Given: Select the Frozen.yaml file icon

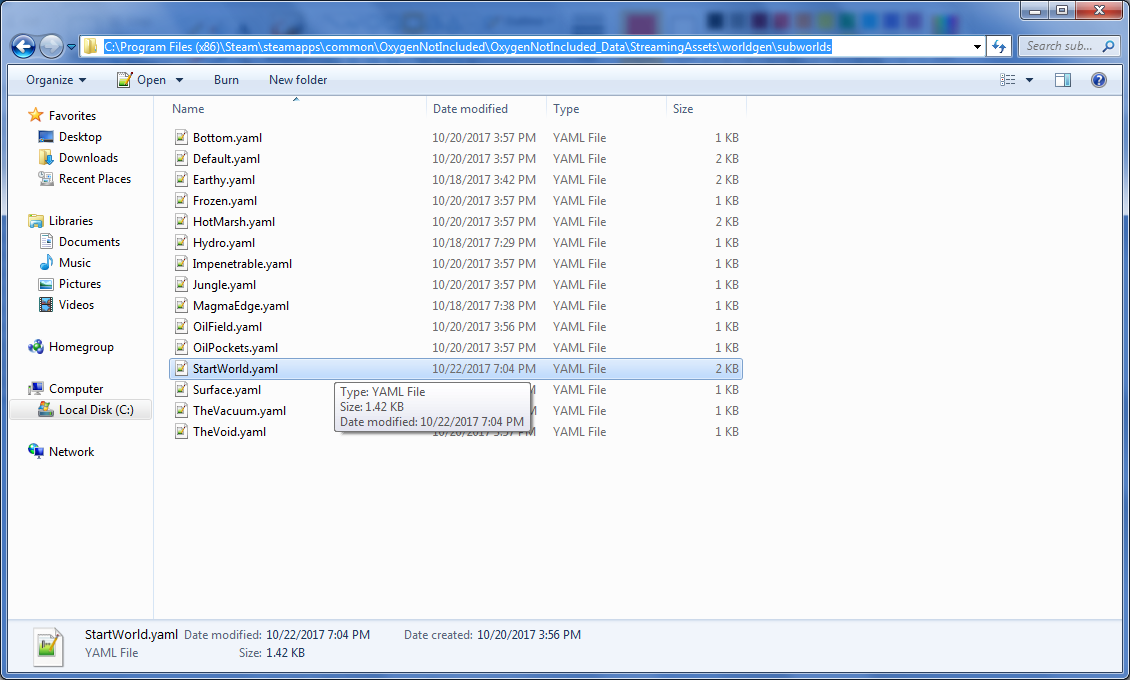Looking at the screenshot, I should coord(181,200).
